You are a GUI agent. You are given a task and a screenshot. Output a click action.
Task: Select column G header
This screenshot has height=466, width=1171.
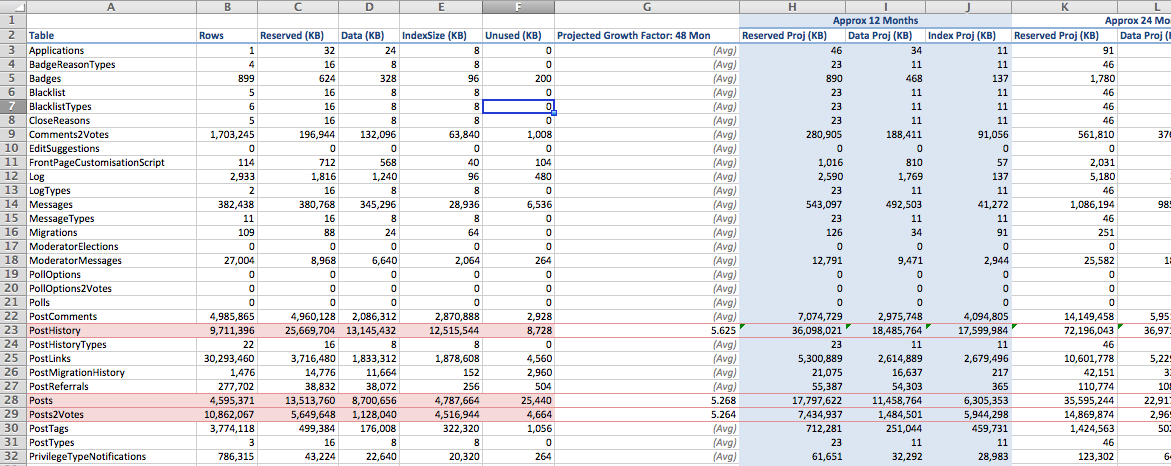[x=647, y=7]
